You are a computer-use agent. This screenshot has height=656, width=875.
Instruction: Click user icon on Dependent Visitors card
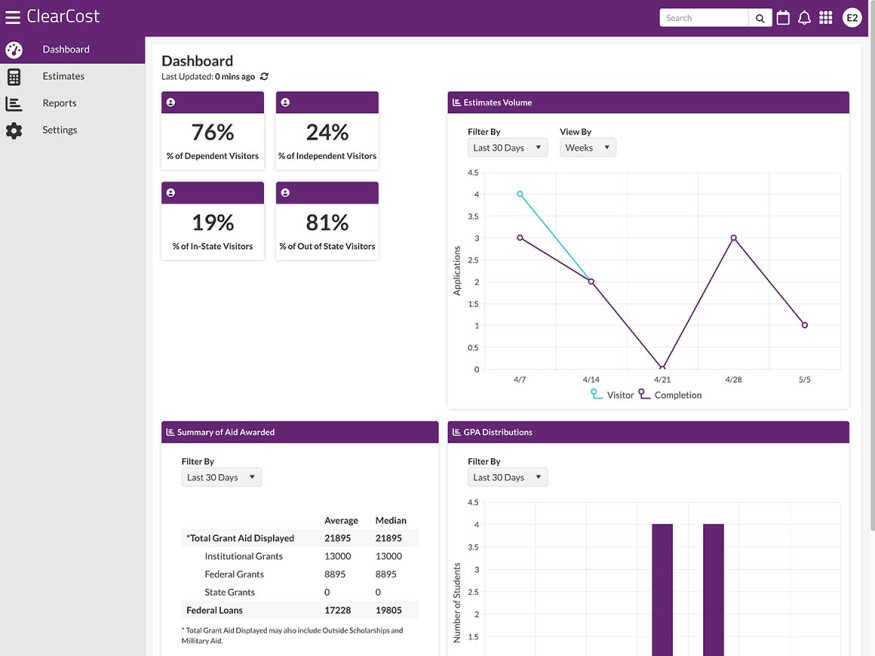pyautogui.click(x=171, y=103)
